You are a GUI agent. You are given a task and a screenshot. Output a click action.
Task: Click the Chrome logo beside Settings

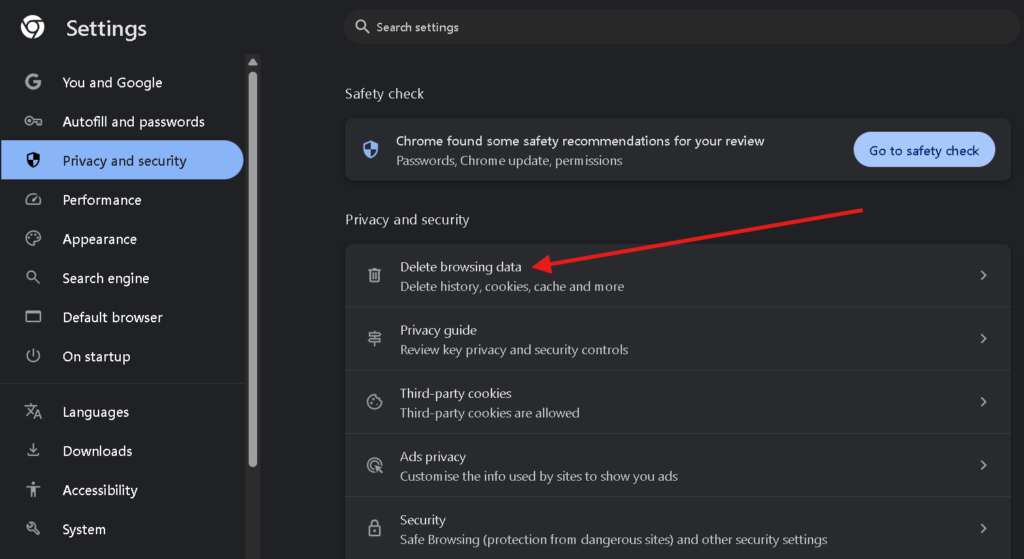click(x=32, y=27)
